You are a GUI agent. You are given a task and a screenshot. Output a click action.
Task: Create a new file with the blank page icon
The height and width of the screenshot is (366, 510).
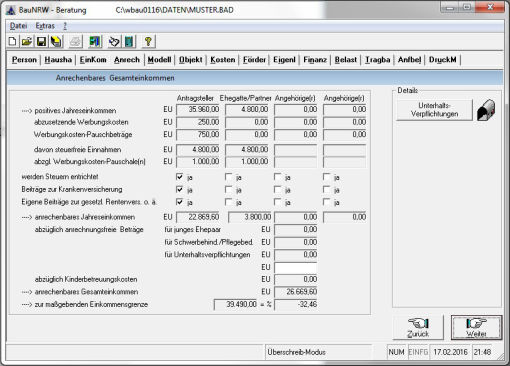coord(13,42)
